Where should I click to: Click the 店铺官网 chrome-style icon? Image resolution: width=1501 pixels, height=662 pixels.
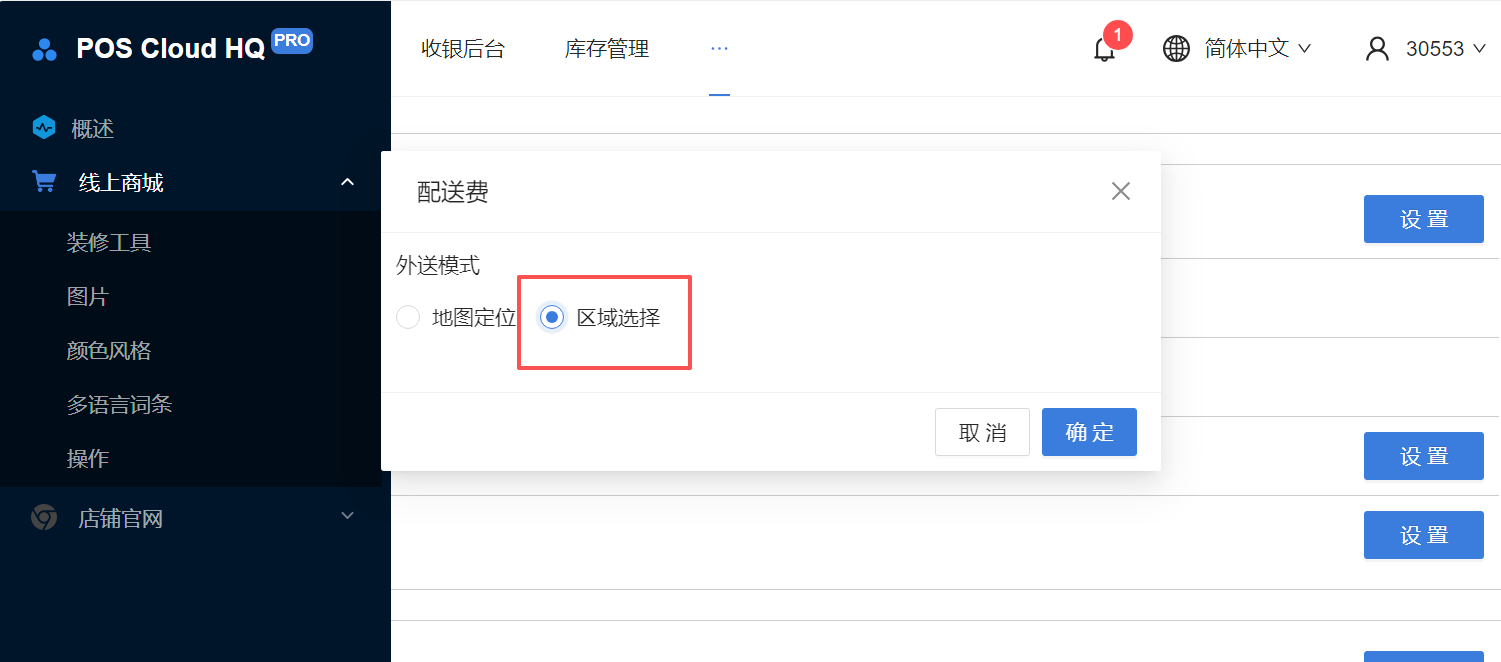pos(43,518)
